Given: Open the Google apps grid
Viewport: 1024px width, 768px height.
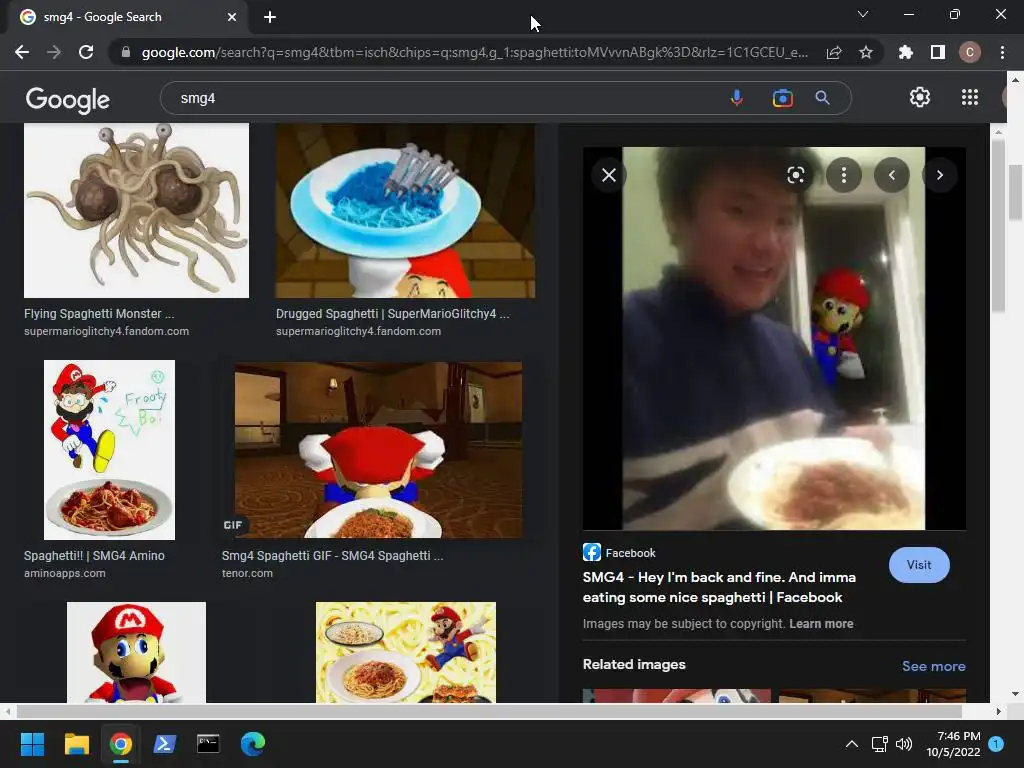Looking at the screenshot, I should [970, 97].
